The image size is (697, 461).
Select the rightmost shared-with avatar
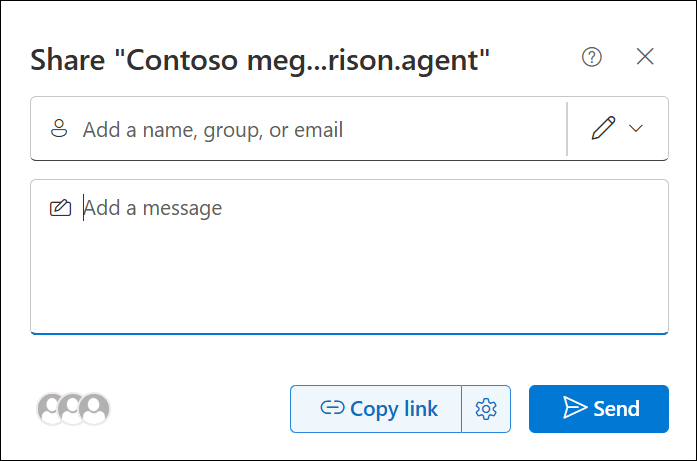pos(94,409)
